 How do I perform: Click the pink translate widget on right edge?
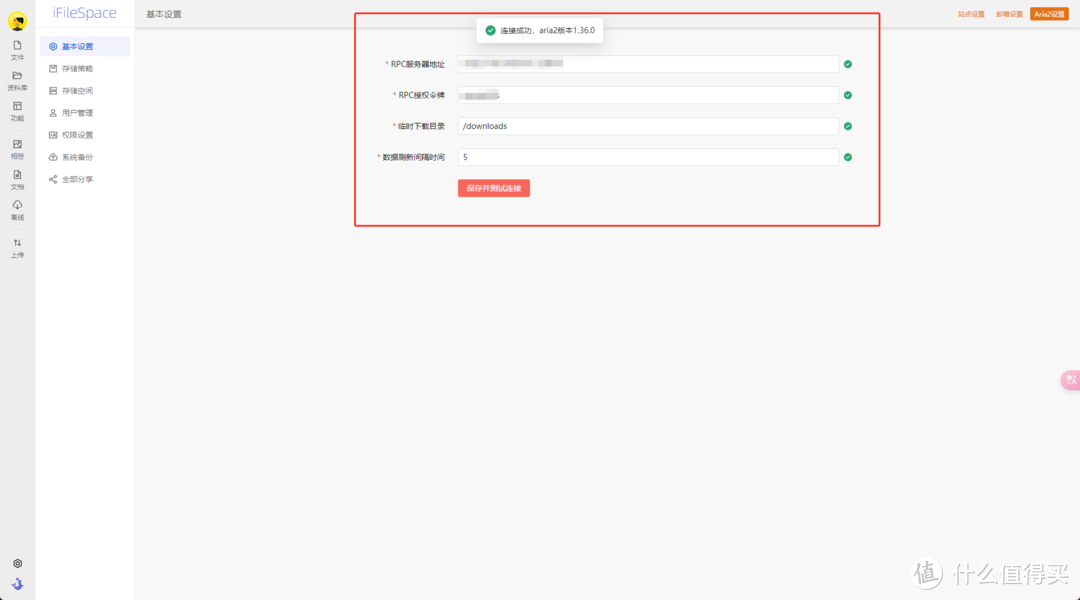[x=1070, y=380]
